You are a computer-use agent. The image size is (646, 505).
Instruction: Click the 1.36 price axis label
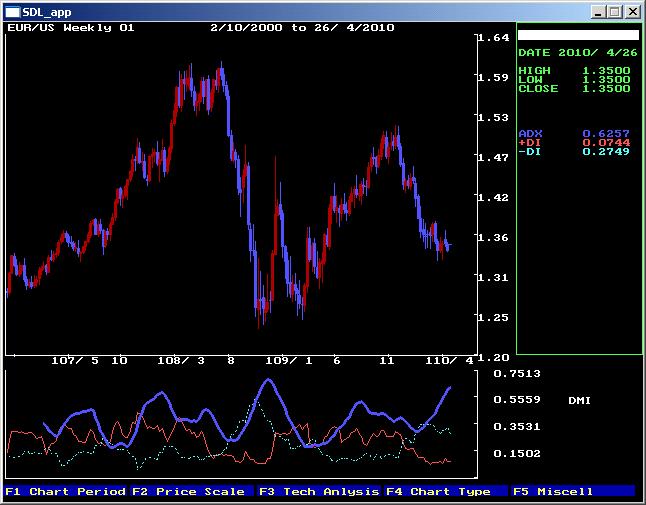tap(494, 237)
